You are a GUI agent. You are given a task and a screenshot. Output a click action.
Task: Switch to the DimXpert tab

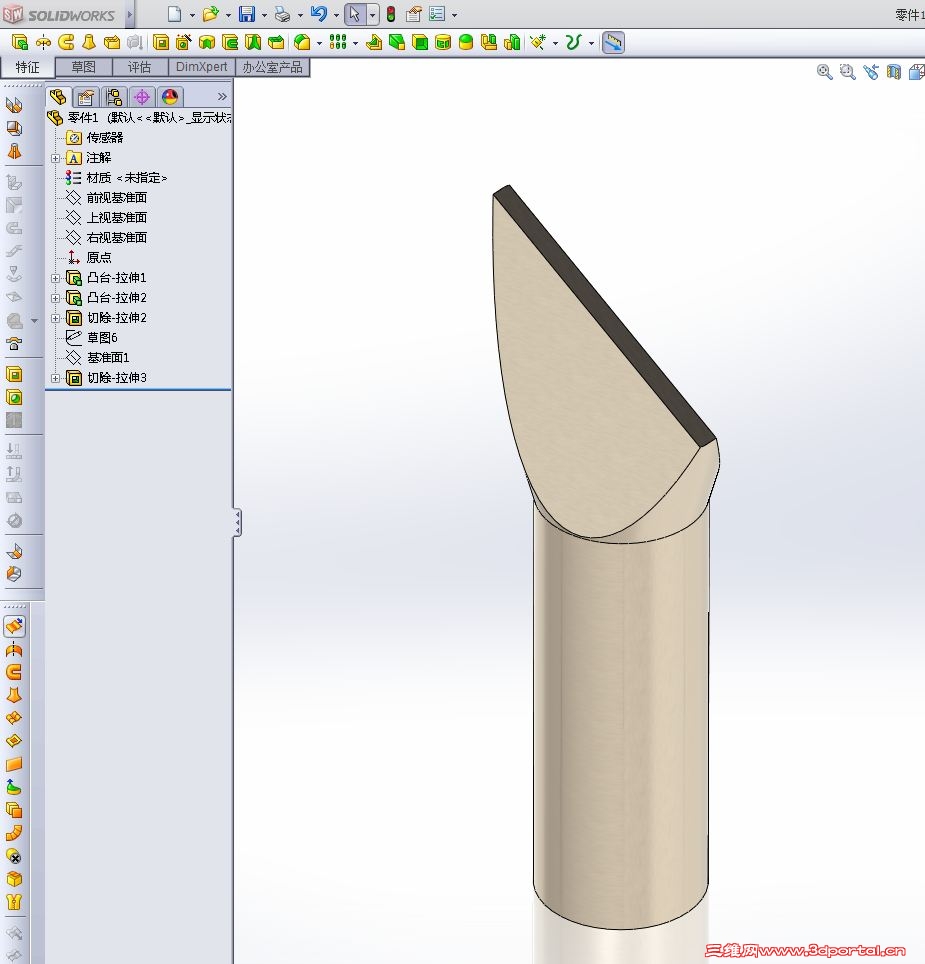(202, 67)
